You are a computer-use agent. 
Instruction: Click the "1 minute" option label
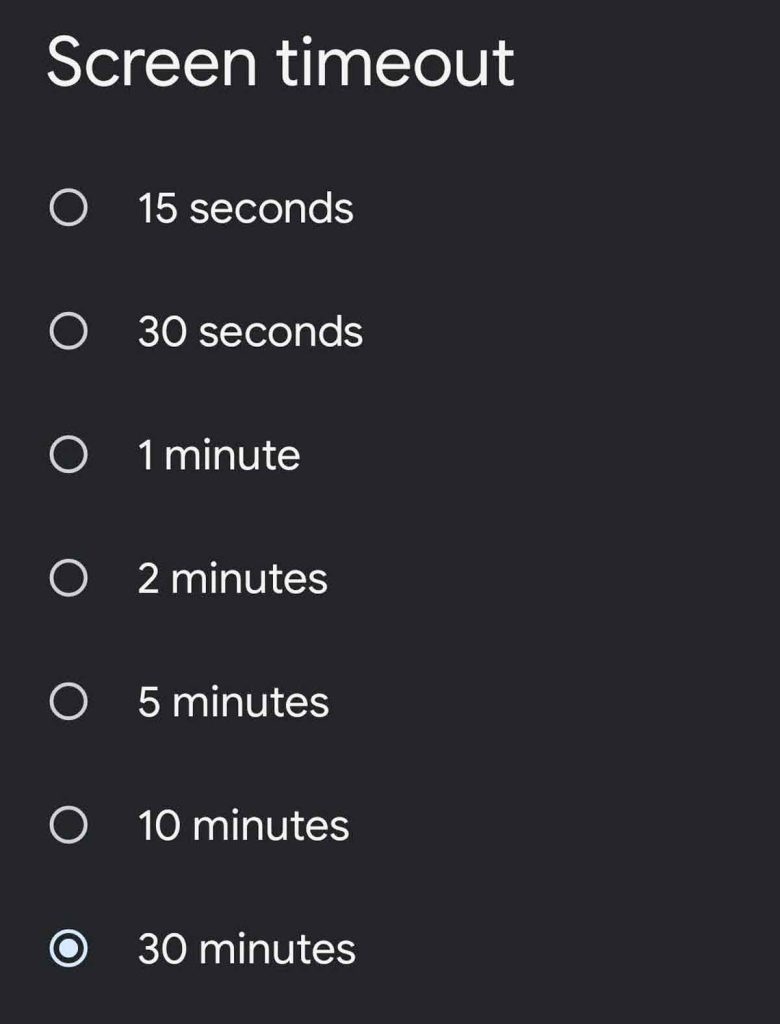219,456
